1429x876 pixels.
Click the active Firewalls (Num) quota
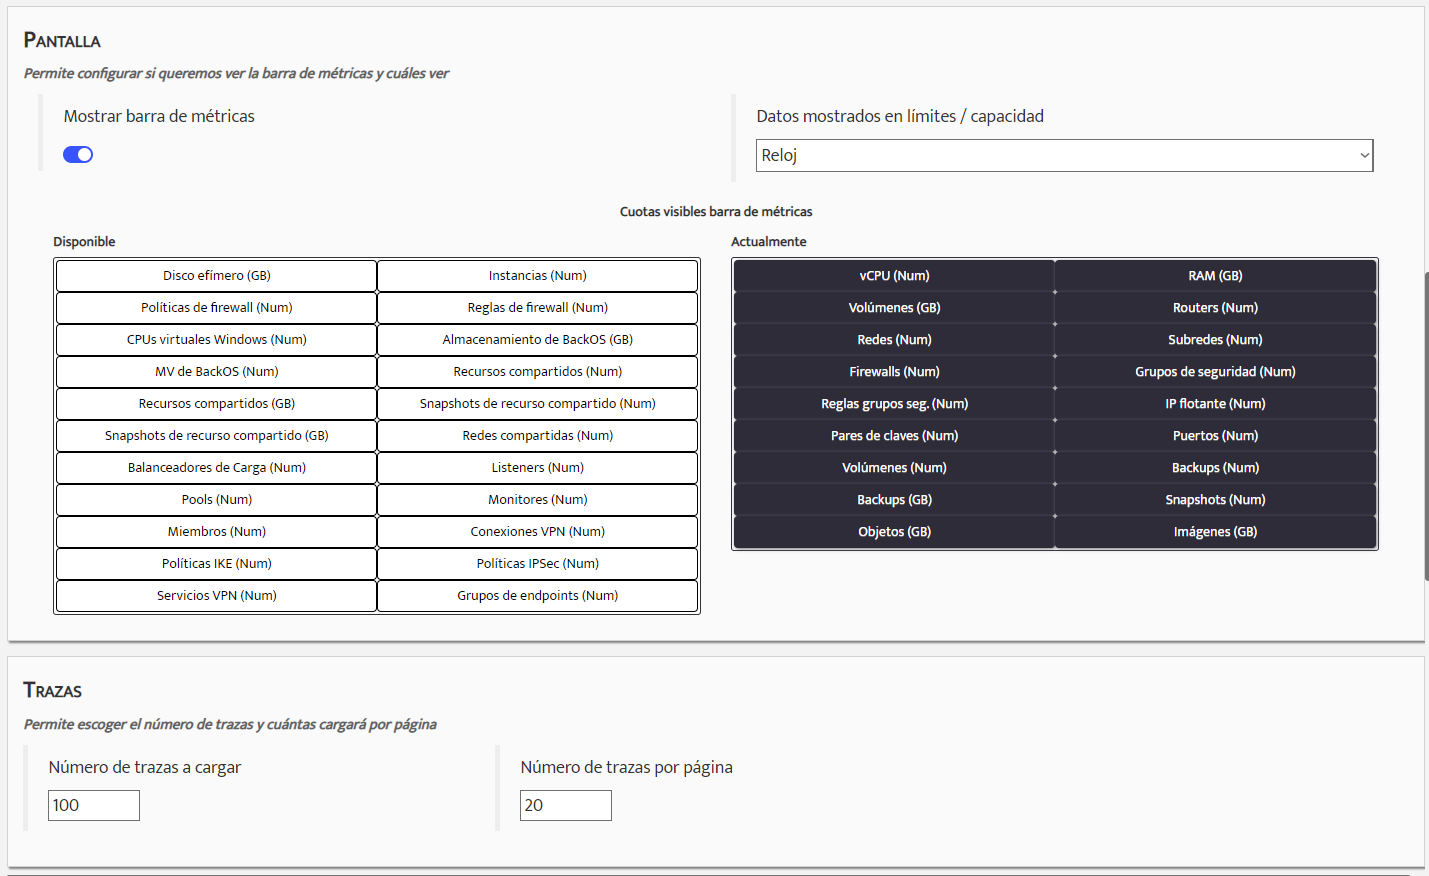[895, 371]
